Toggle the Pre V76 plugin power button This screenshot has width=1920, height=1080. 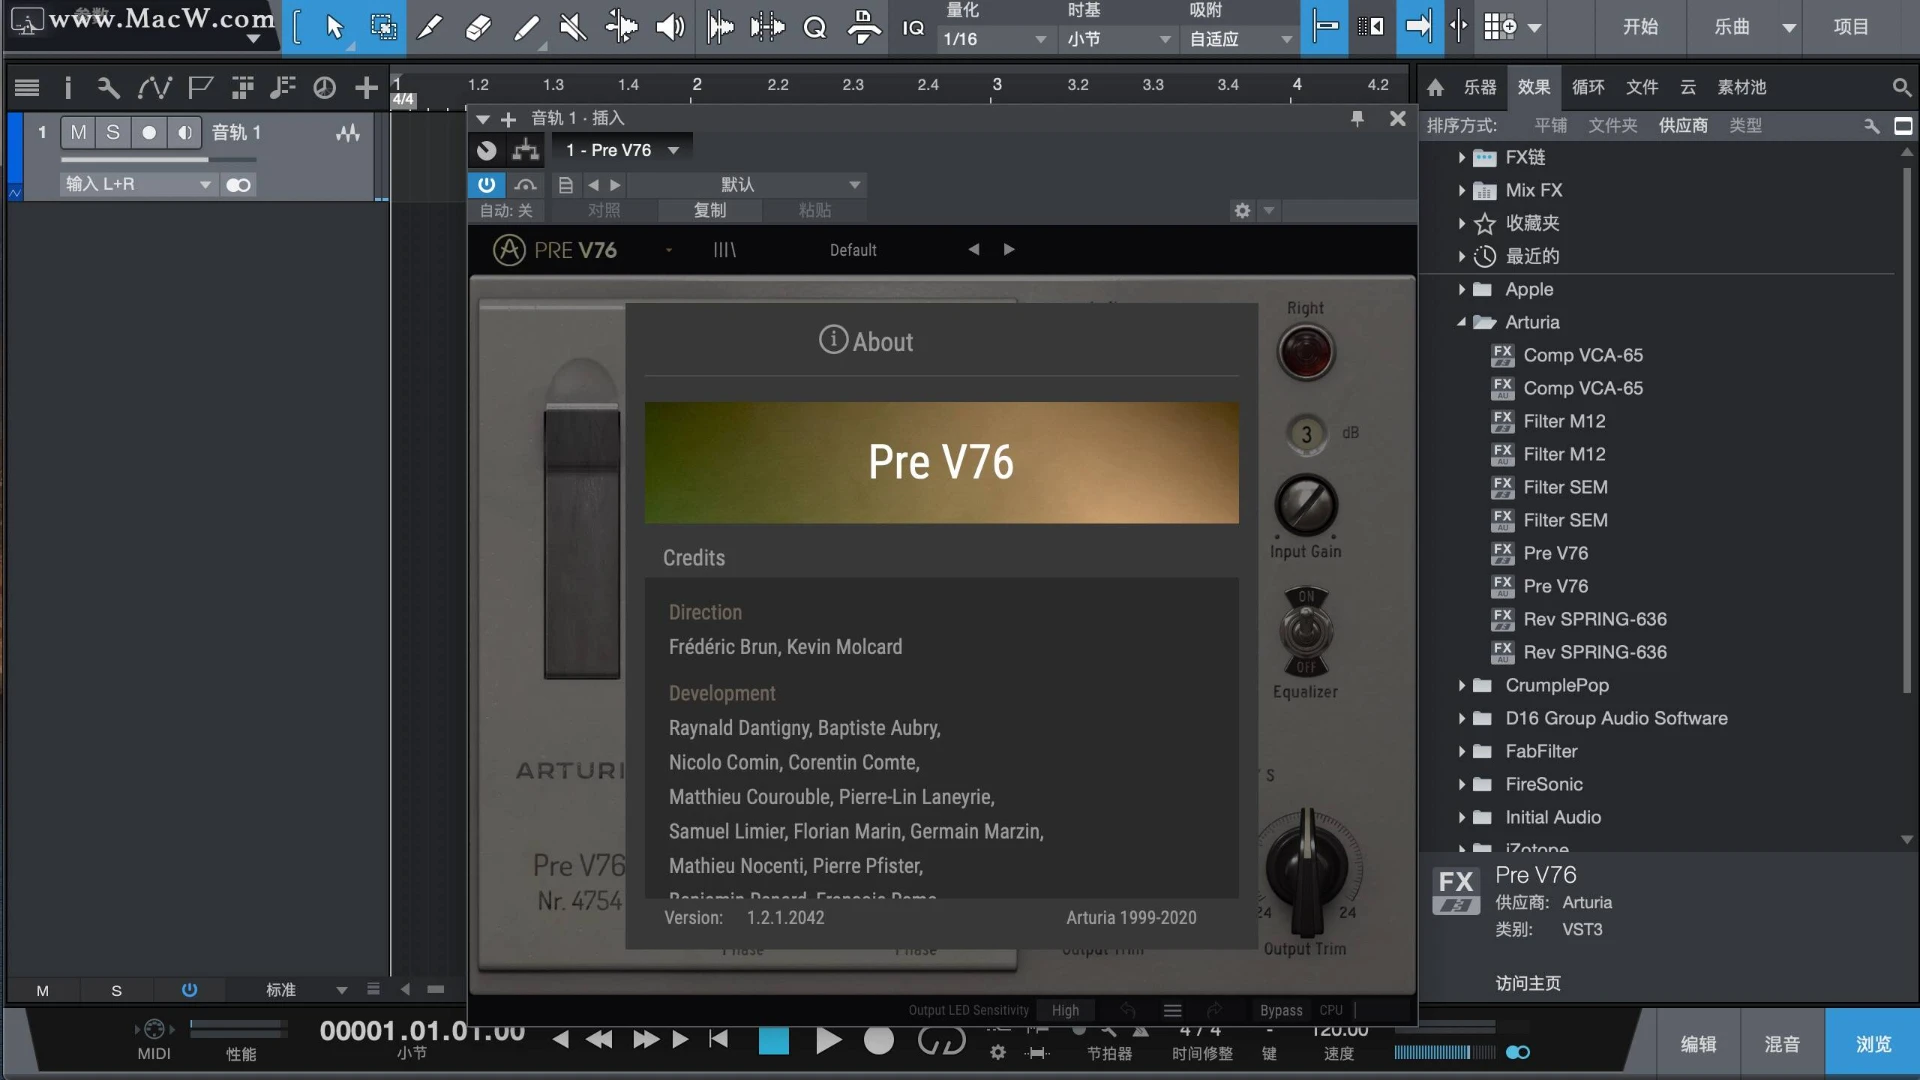pyautogui.click(x=486, y=184)
